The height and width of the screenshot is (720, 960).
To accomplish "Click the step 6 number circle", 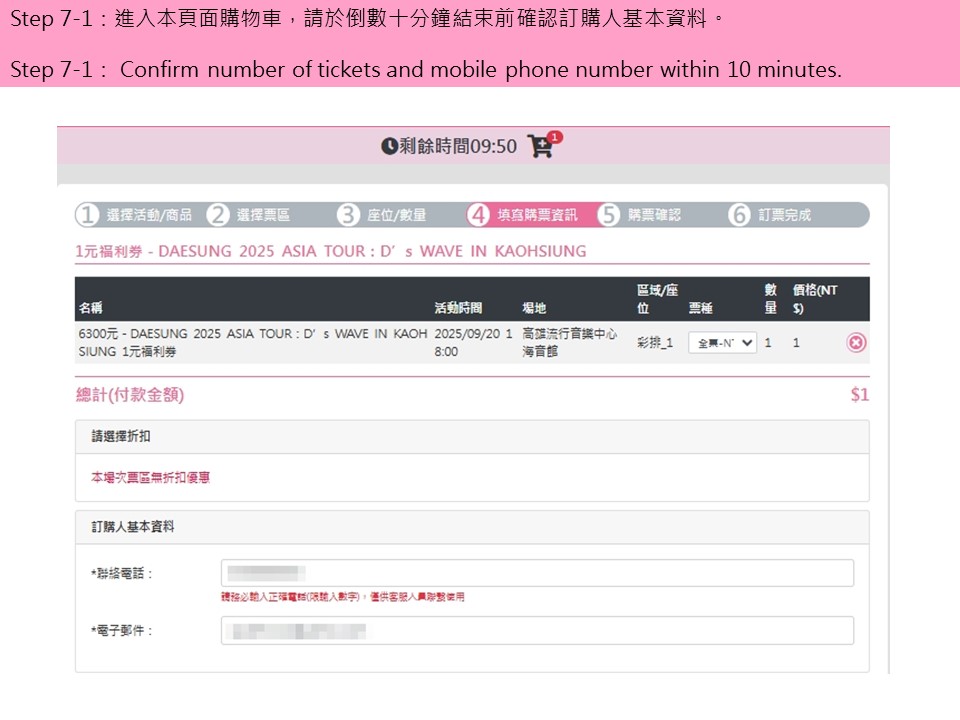I will tap(739, 215).
